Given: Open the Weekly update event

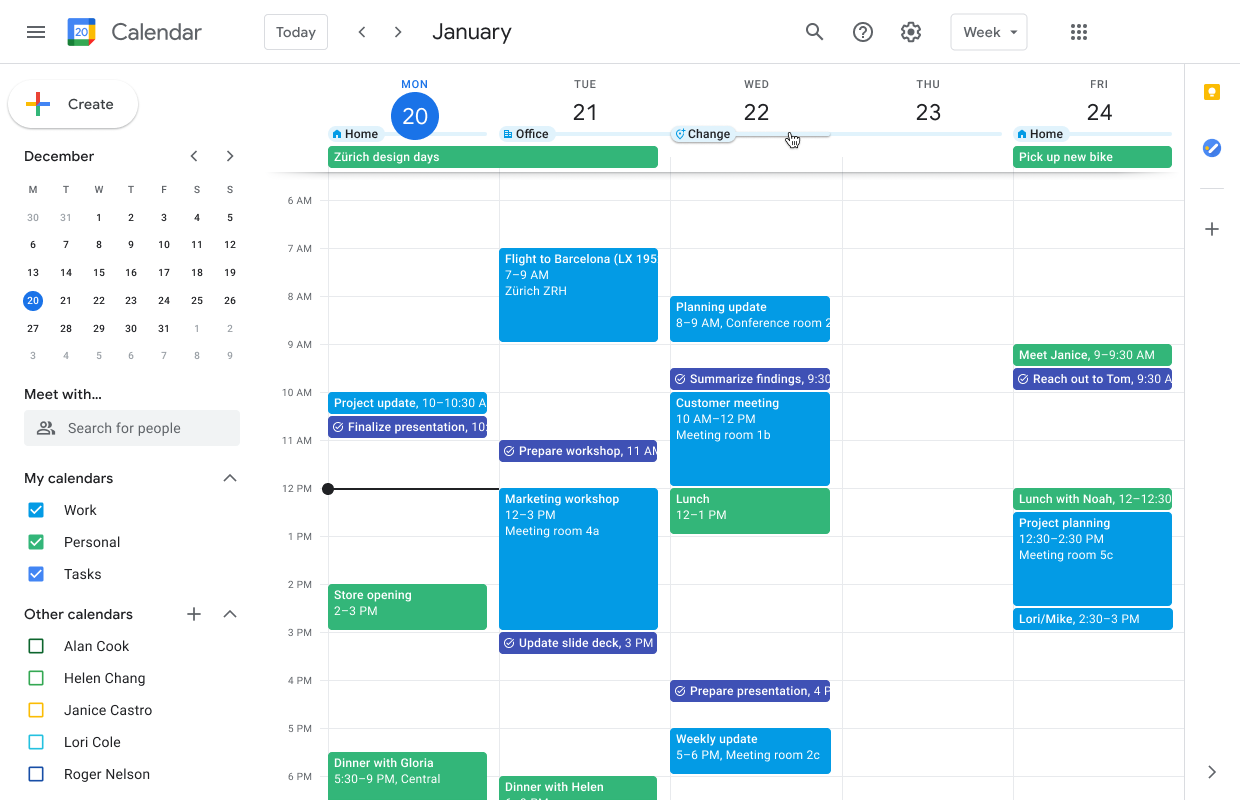Looking at the screenshot, I should point(750,751).
